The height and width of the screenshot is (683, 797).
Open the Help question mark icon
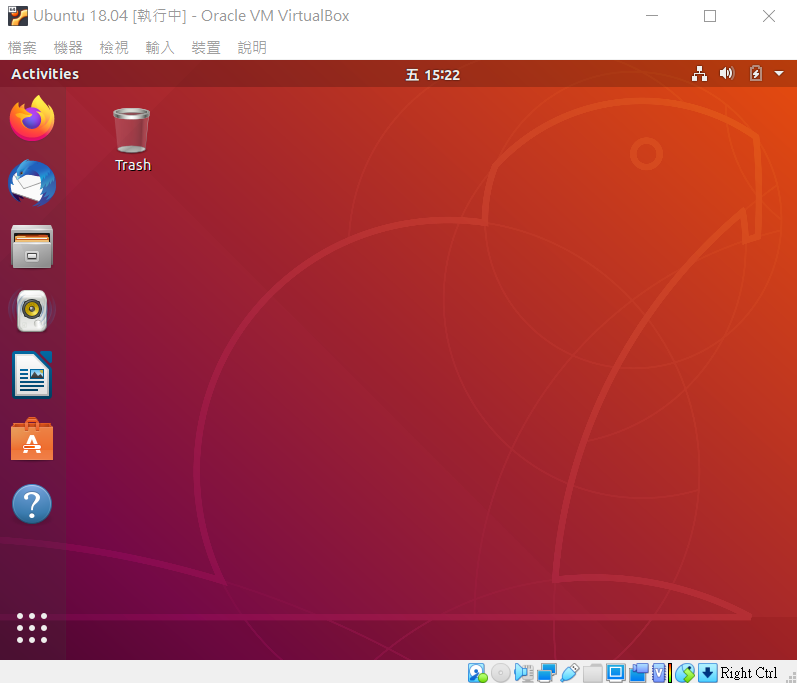click(32, 504)
